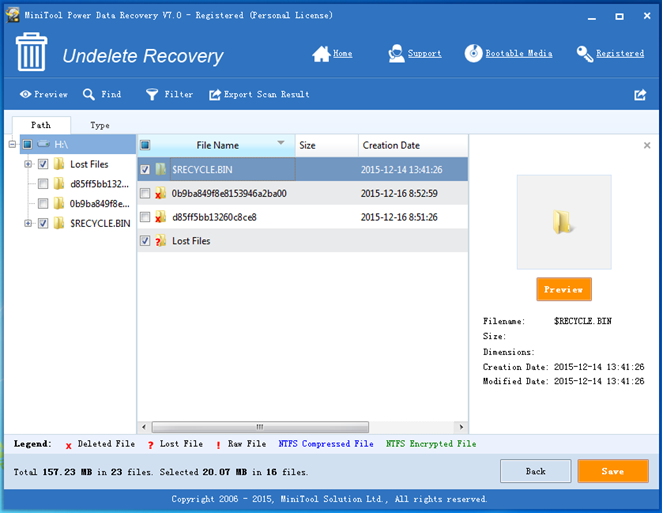Click the NTFS Compressed File legend text

(x=326, y=444)
